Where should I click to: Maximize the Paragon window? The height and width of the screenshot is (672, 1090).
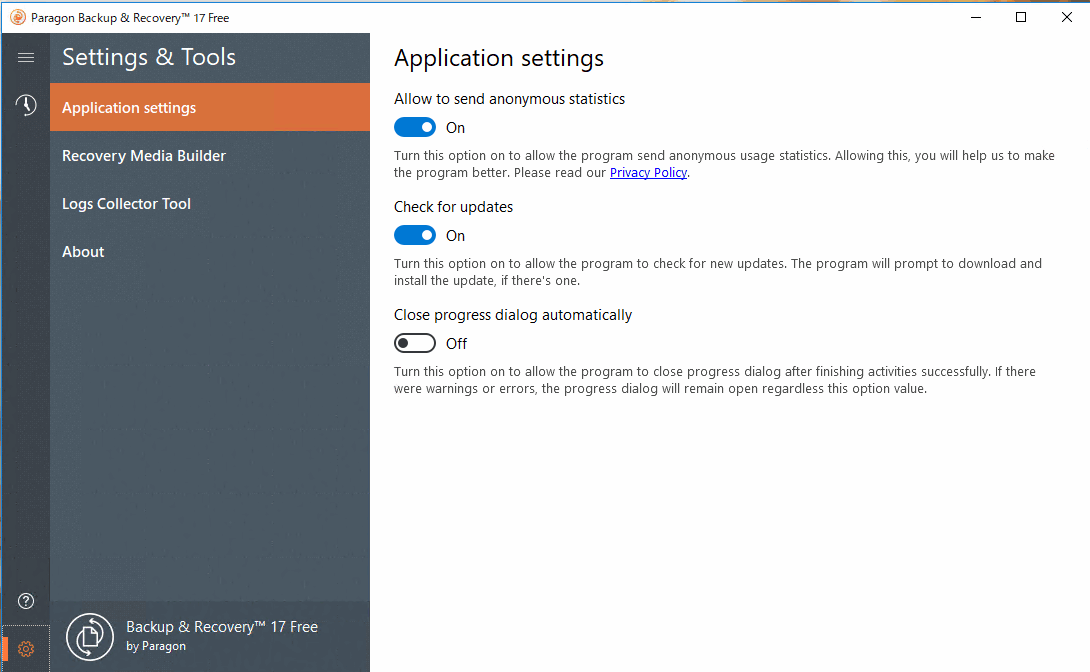coord(1020,17)
